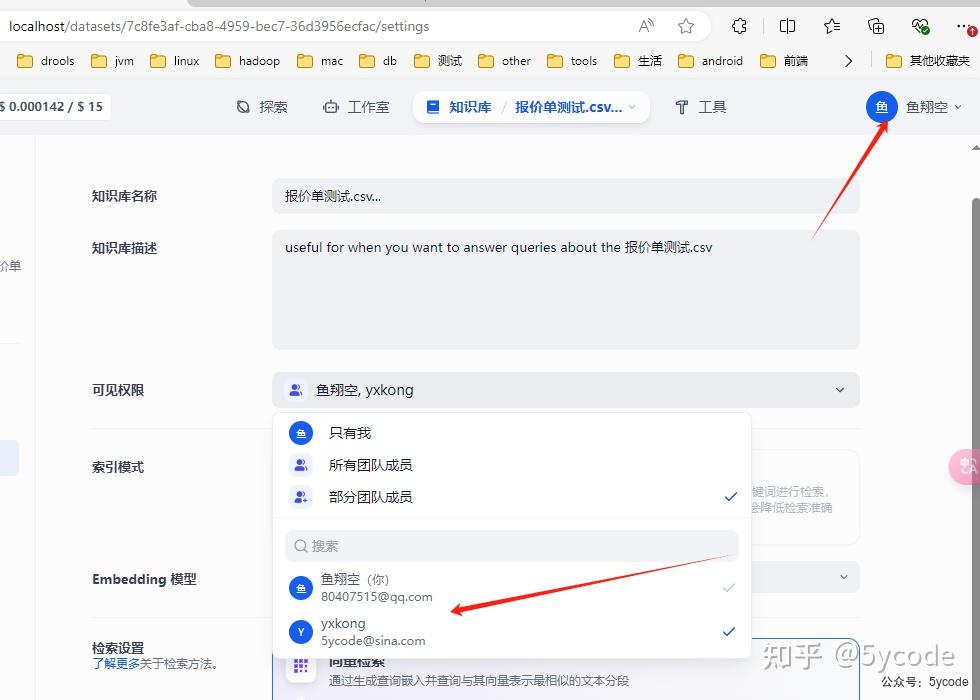
Task: Click the 鱼 user avatar in header
Action: (881, 107)
